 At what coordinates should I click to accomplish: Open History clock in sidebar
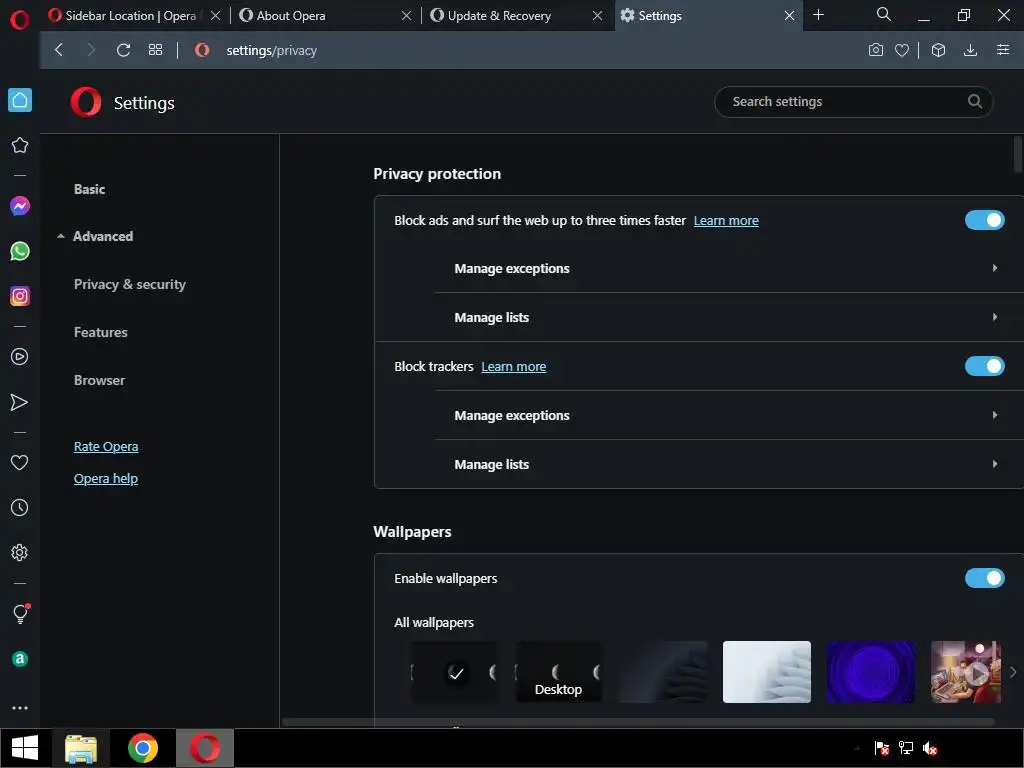[x=20, y=507]
